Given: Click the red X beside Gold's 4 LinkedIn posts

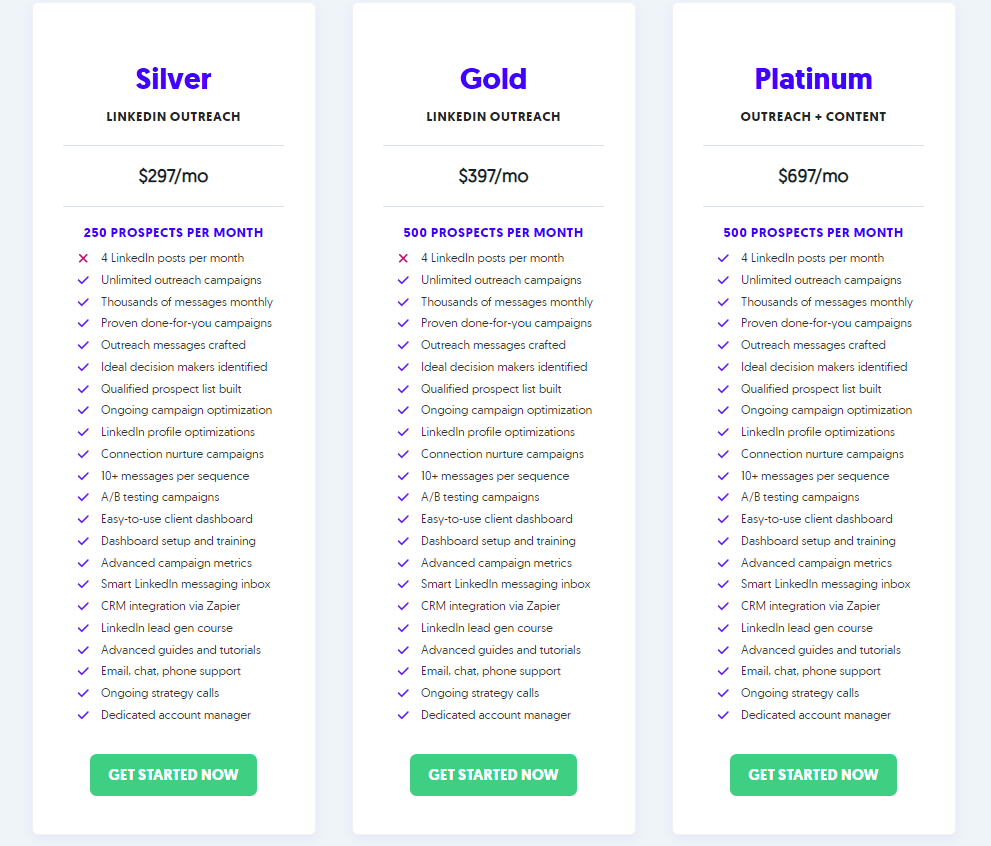Looking at the screenshot, I should [x=403, y=258].
